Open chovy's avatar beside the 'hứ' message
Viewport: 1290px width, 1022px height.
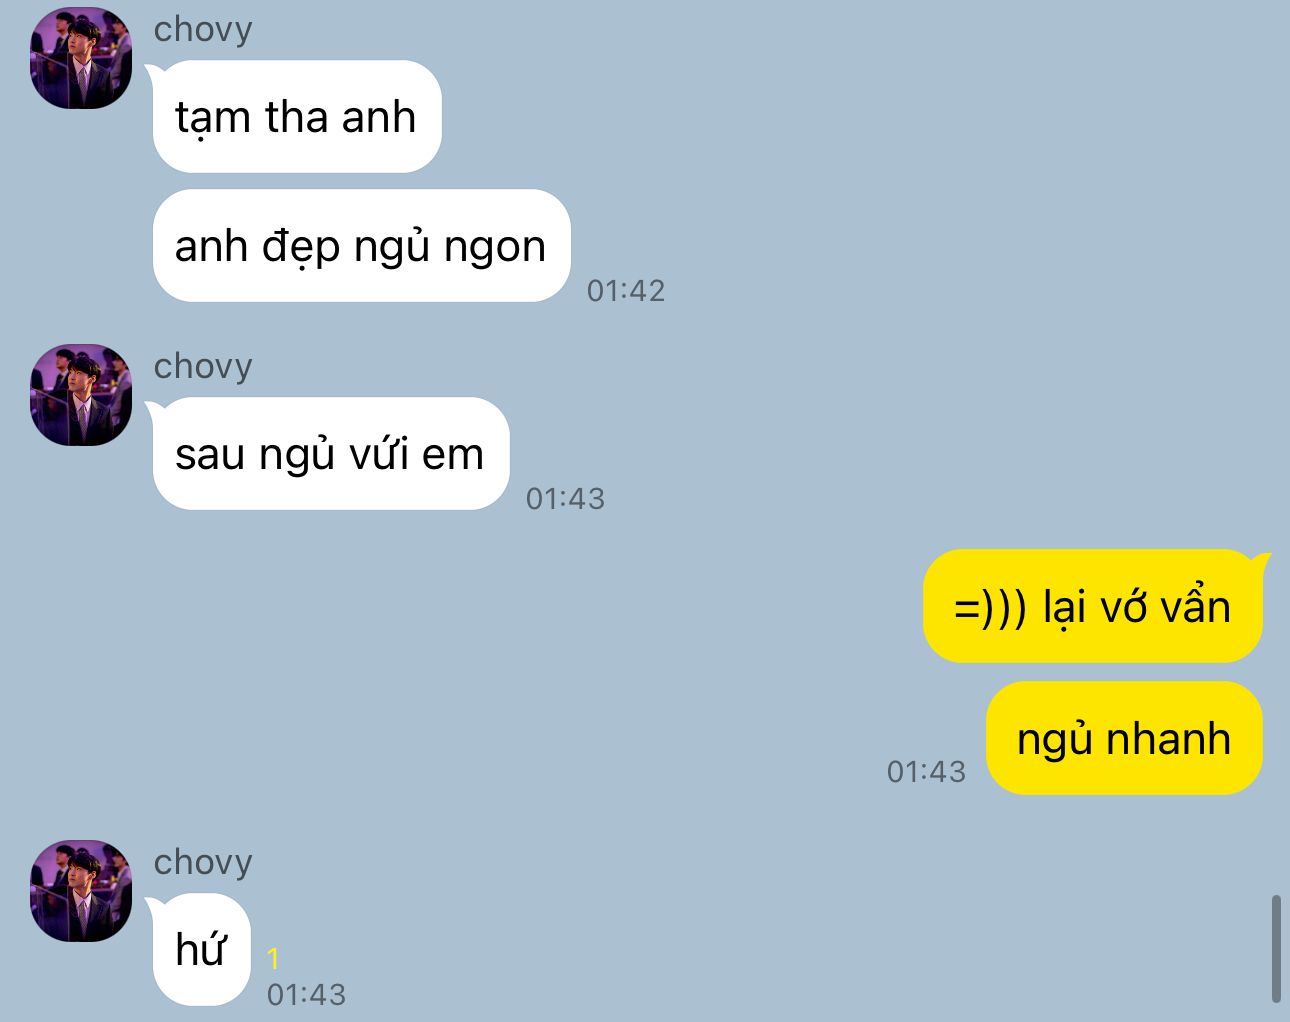[81, 891]
